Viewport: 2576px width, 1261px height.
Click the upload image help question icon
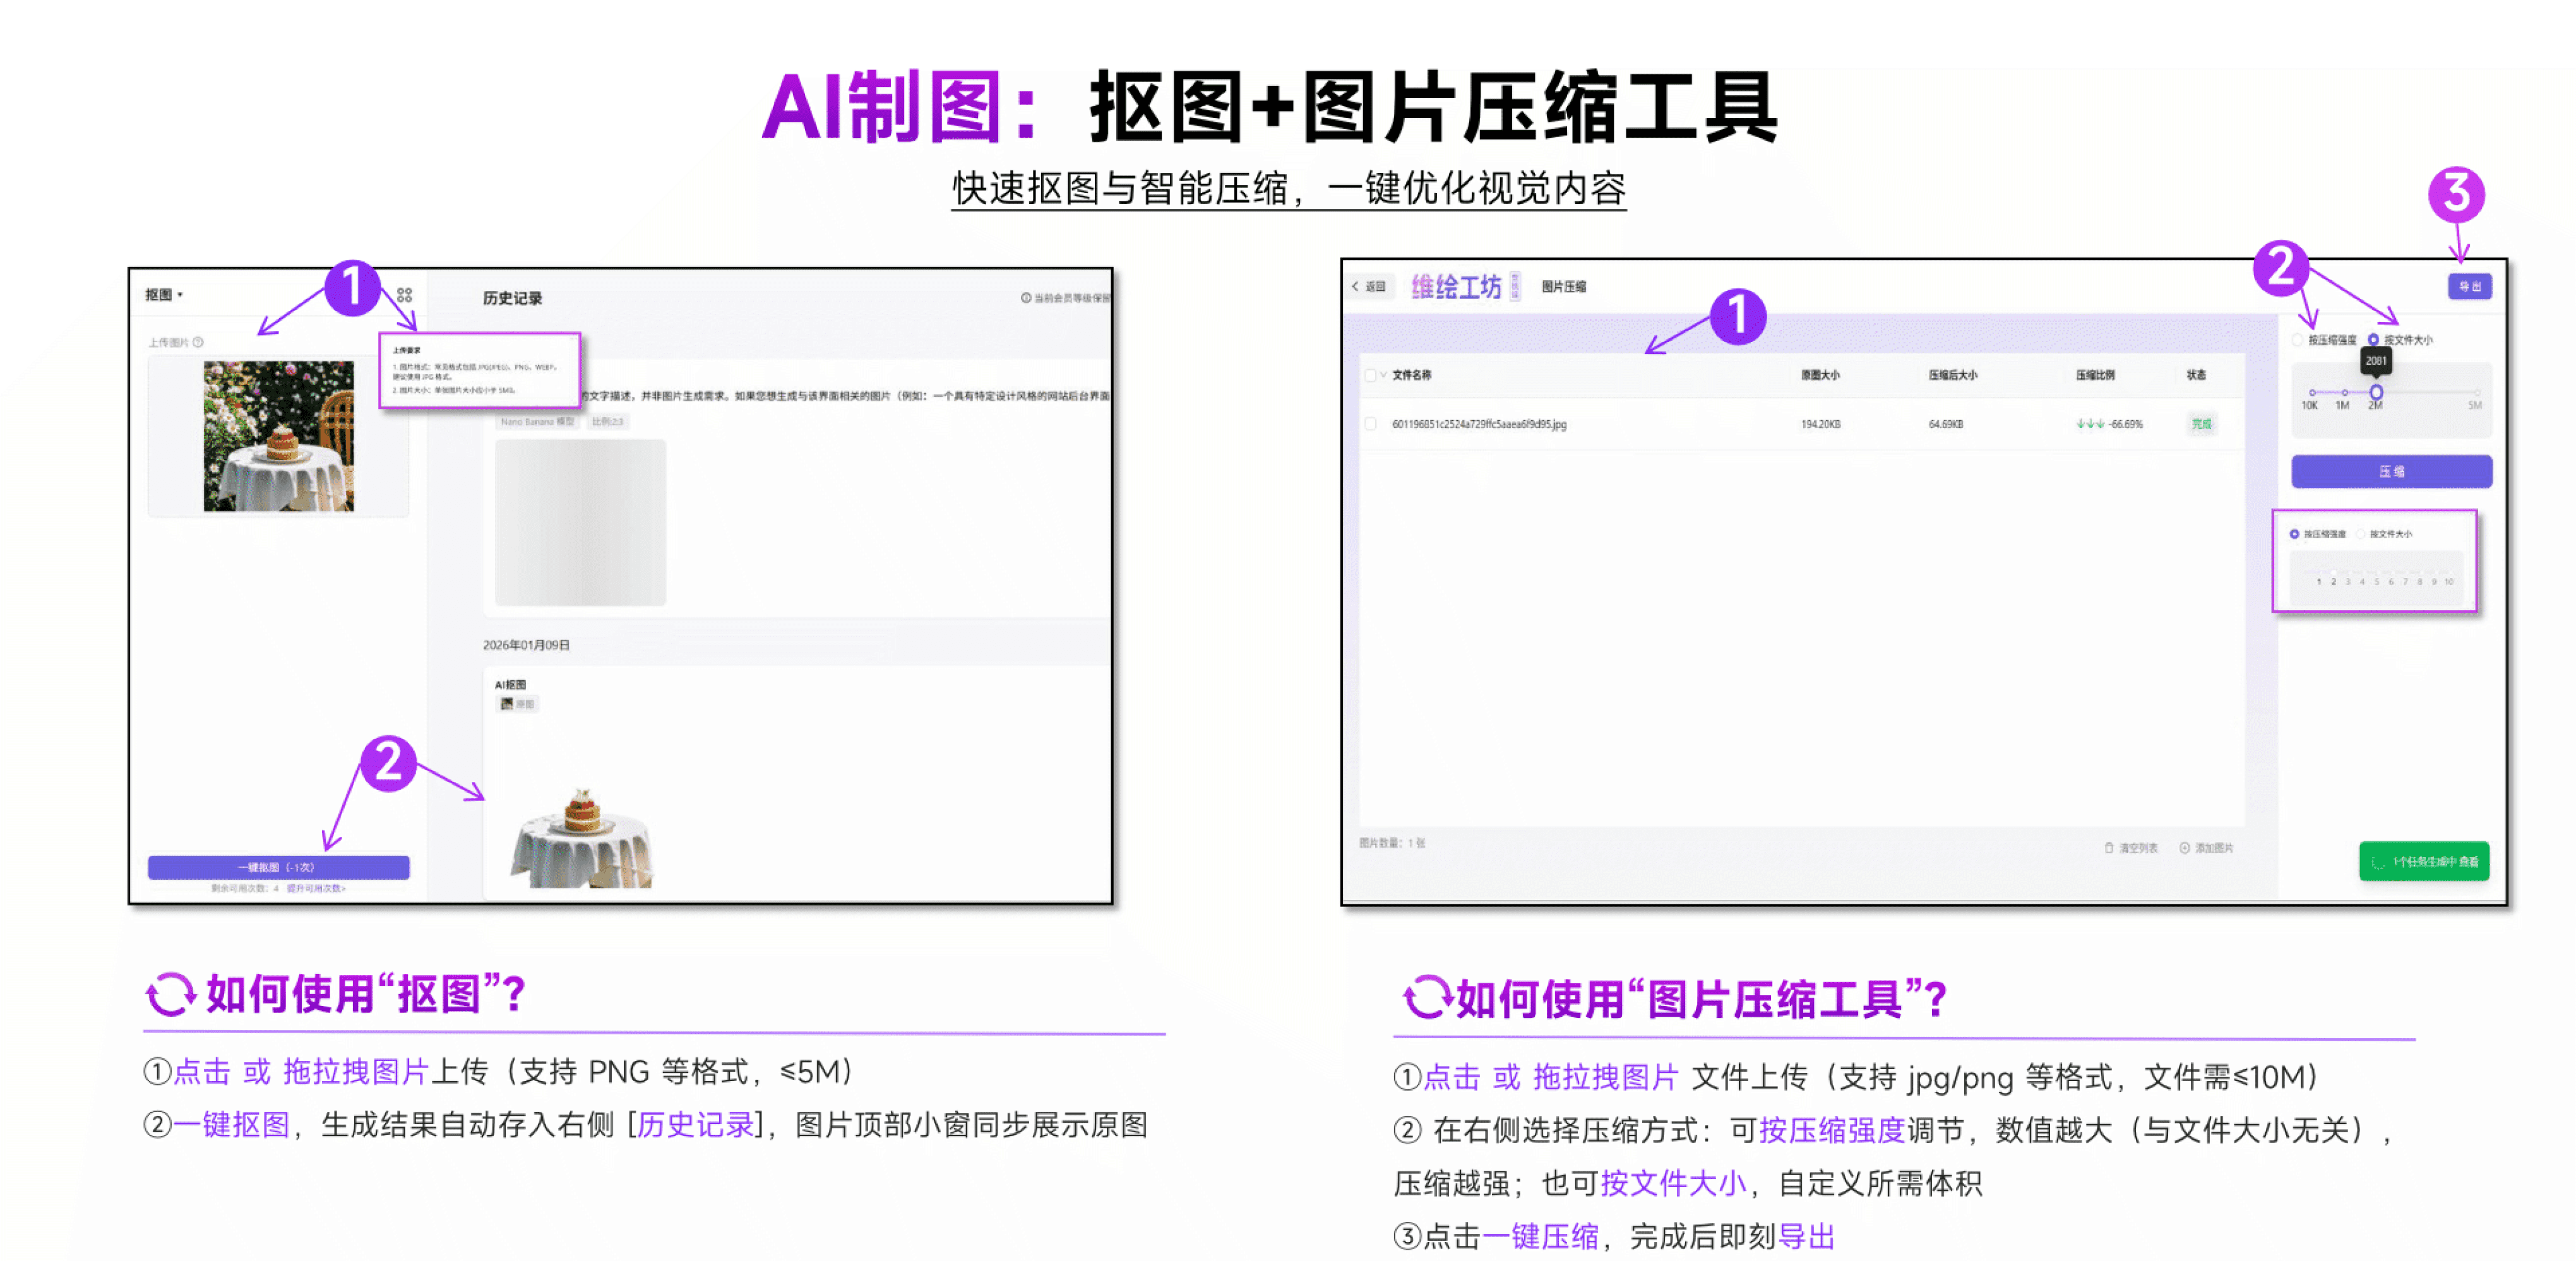click(198, 342)
